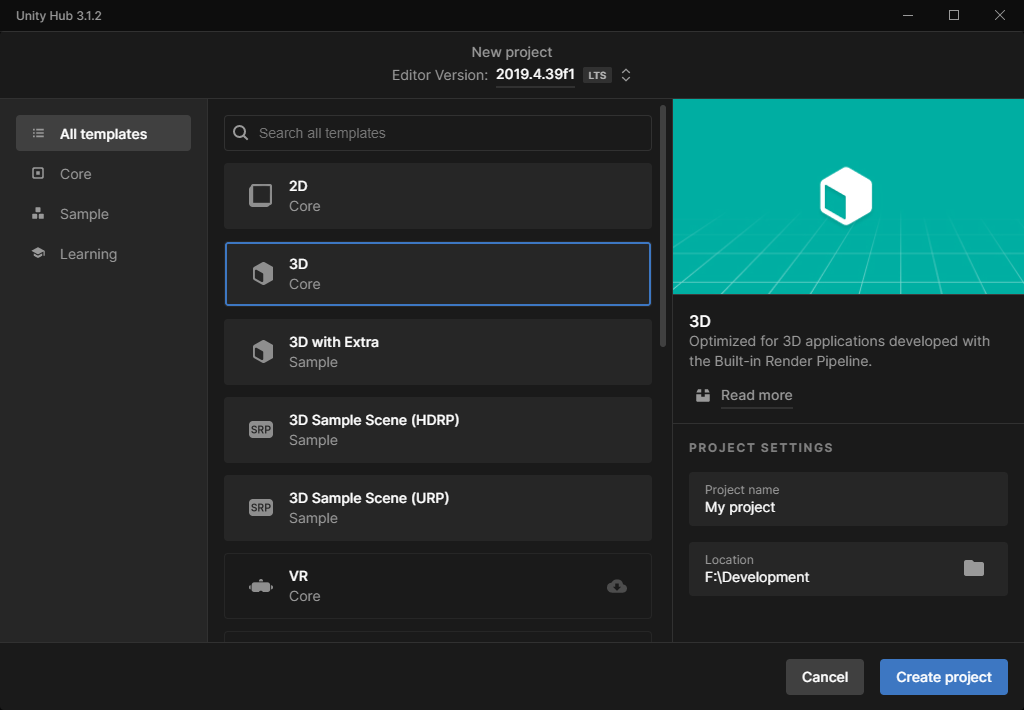Click the Project name field

847,499
